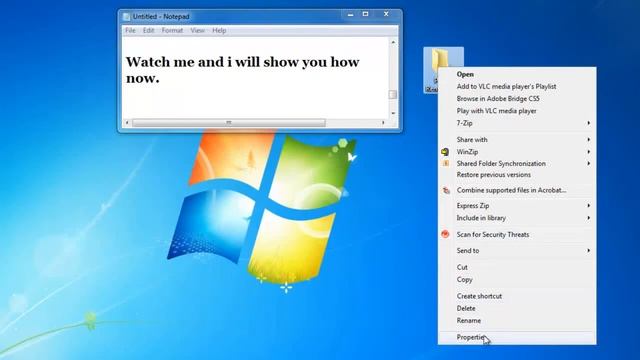Close the Notepad window
Viewport: 640px width, 360px height.
386,14
